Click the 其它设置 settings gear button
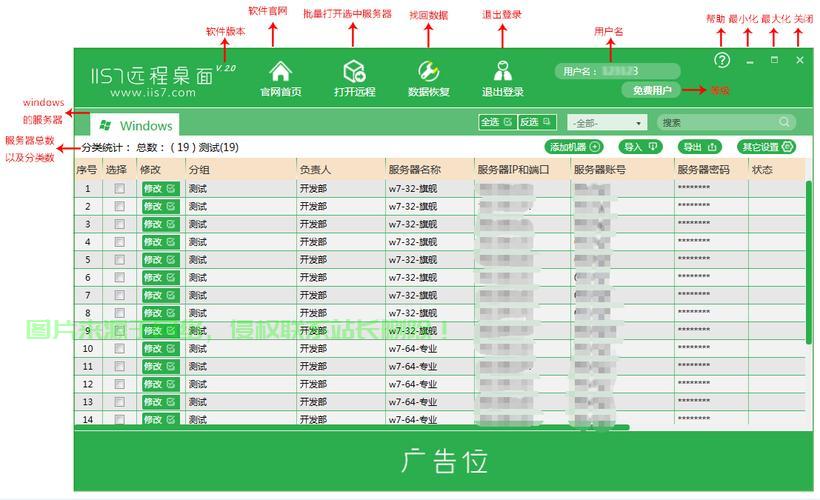Screen dimensions: 820x500 768,147
